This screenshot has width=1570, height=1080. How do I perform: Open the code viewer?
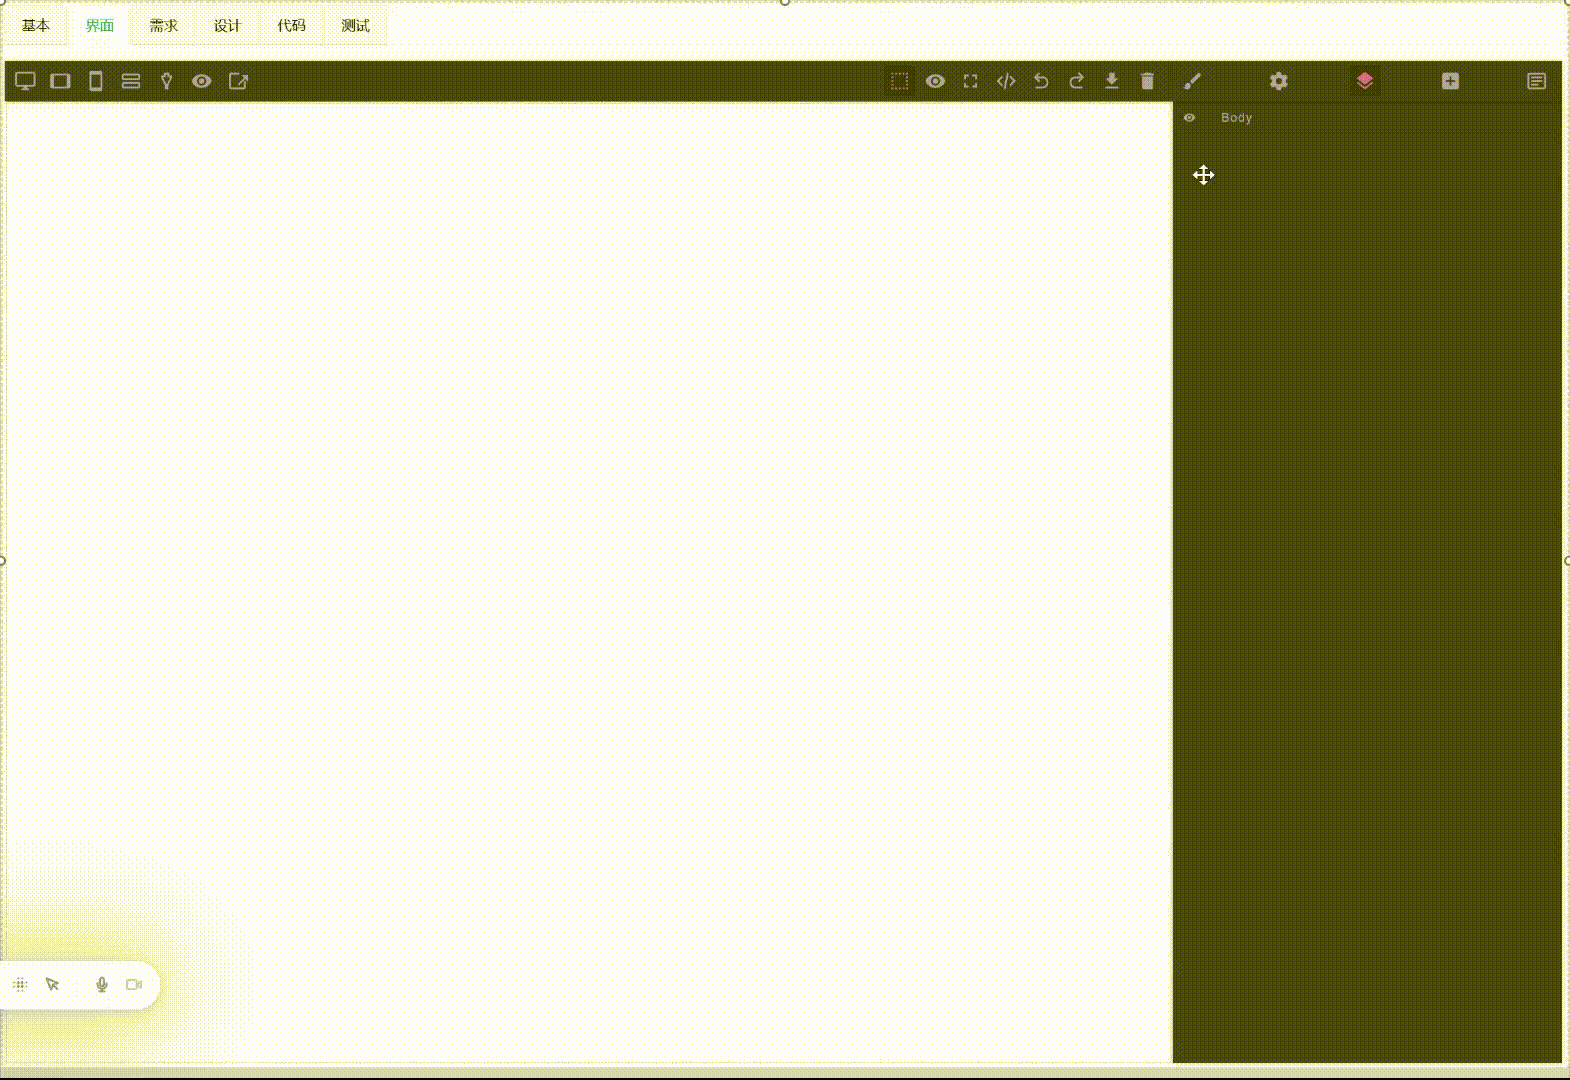(x=1006, y=81)
